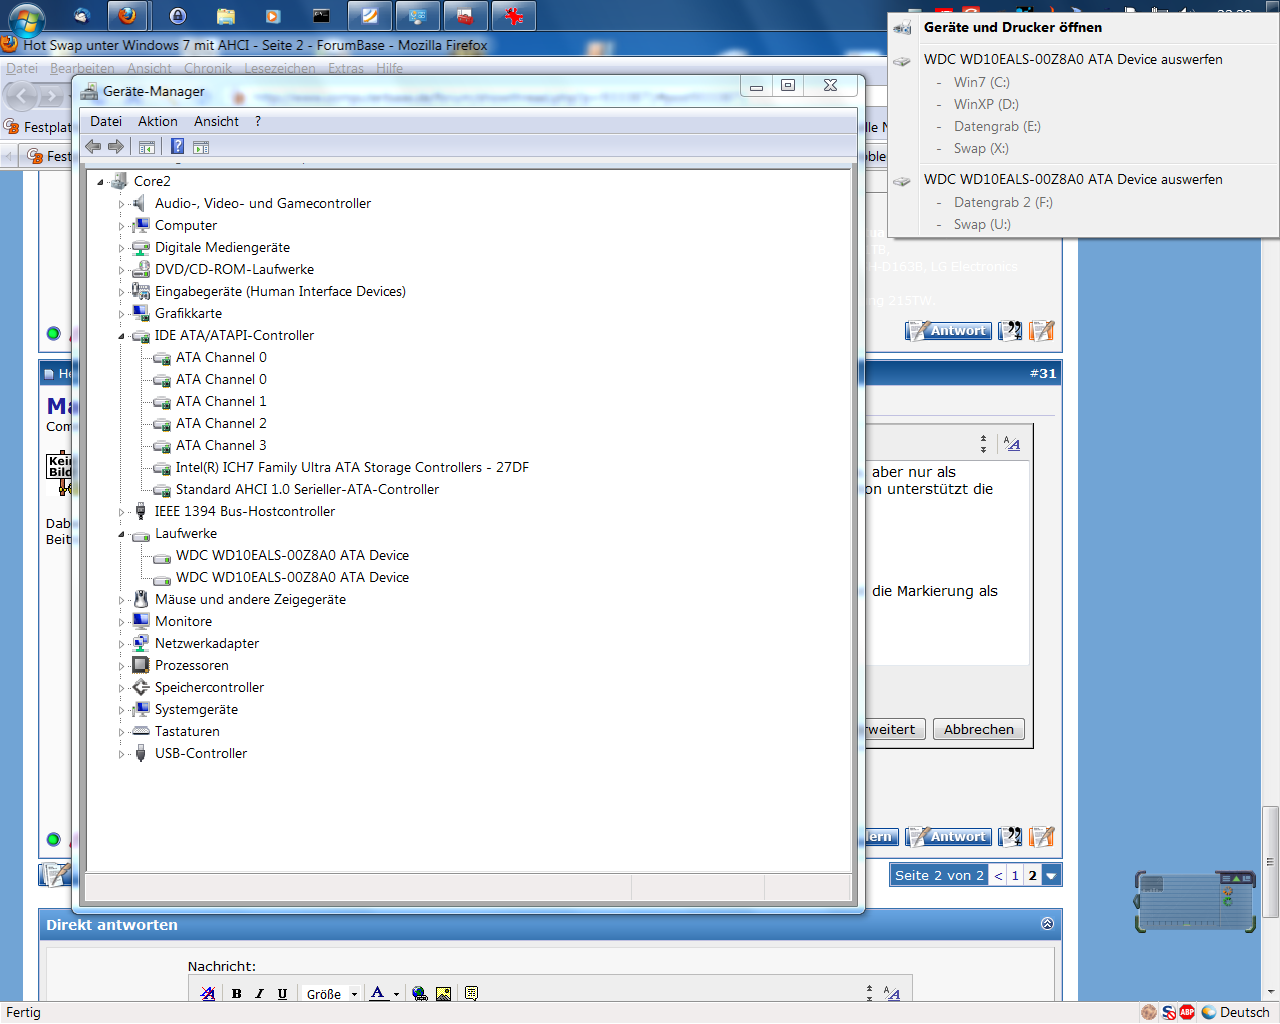This screenshot has height=1024, width=1280.
Task: Open the media player taskbar icon
Action: [x=273, y=16]
